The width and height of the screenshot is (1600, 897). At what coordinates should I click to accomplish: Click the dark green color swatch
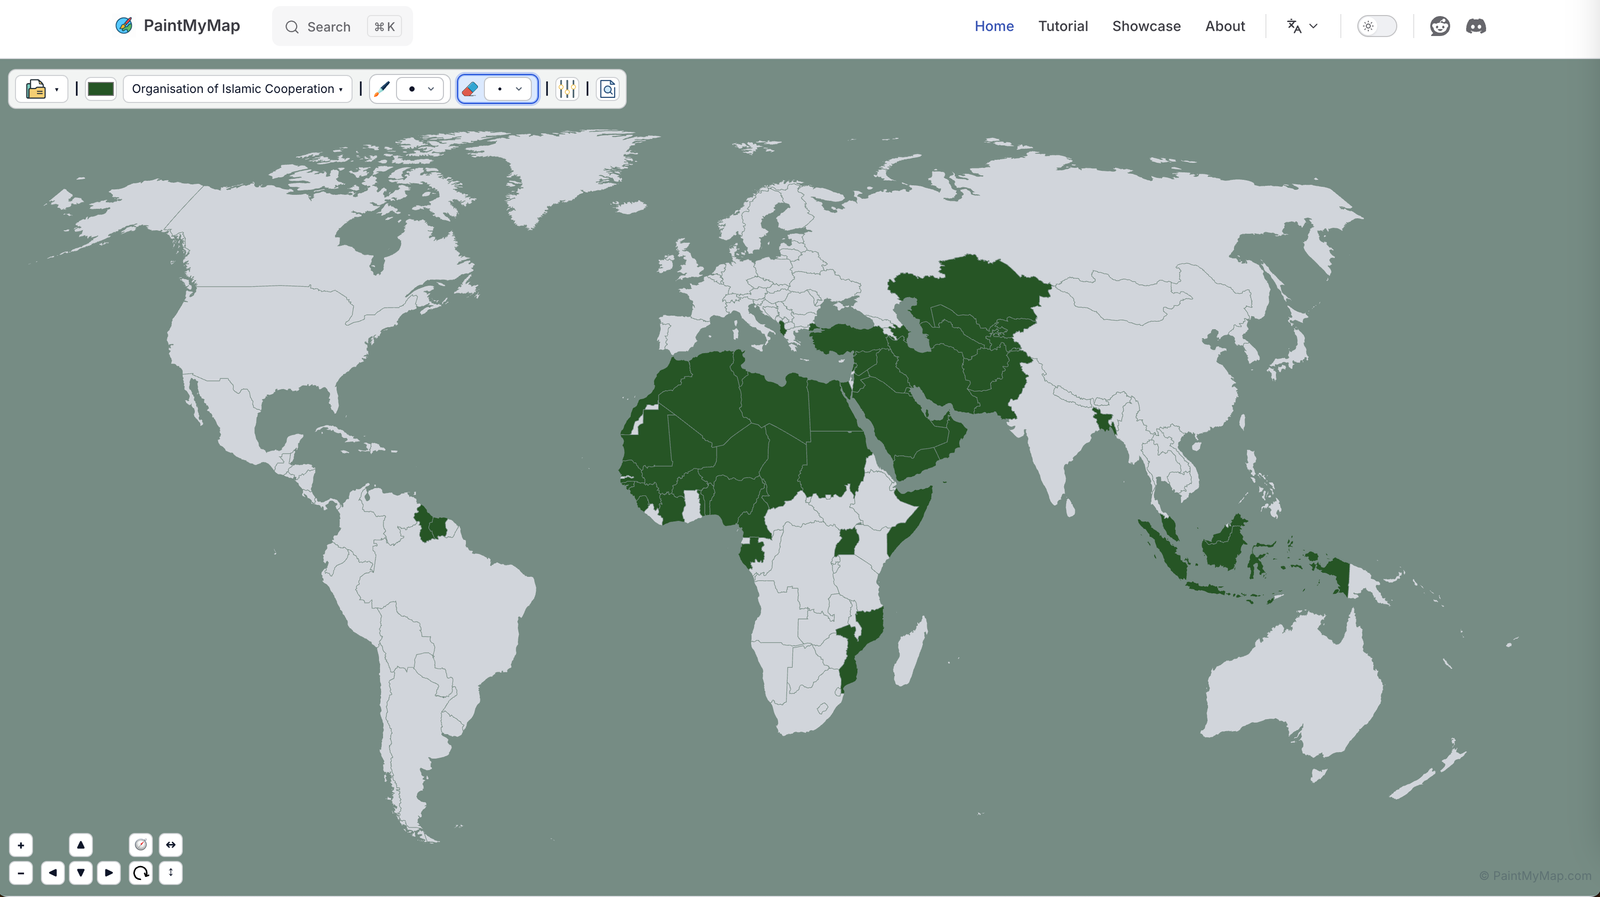point(101,89)
